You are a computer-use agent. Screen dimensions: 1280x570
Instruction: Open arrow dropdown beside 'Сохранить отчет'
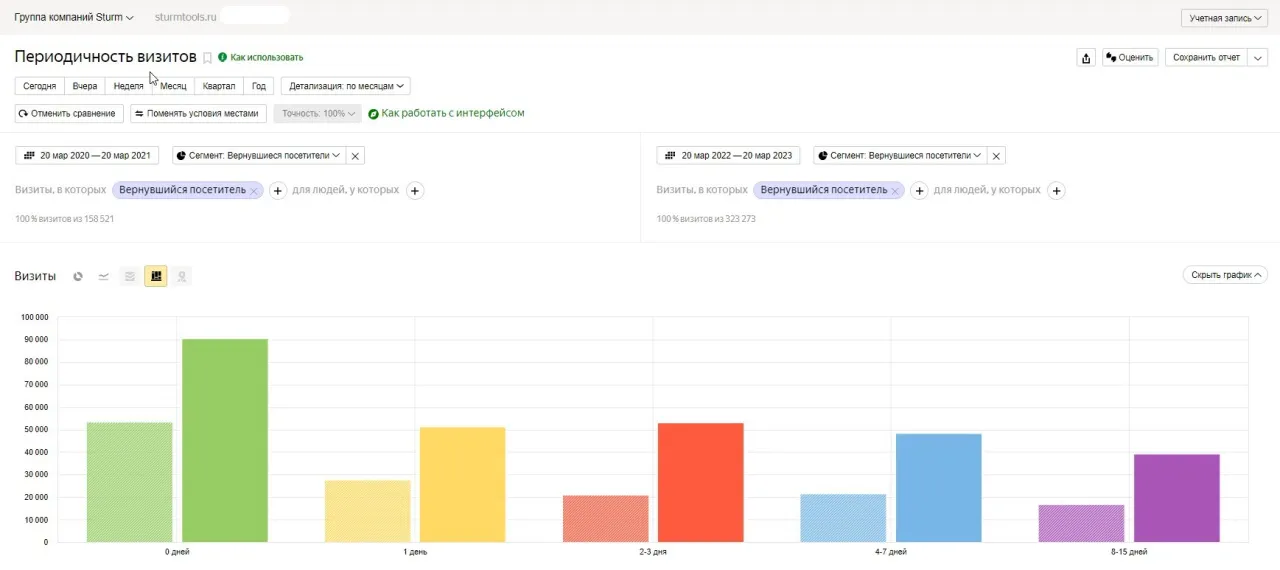(1258, 58)
